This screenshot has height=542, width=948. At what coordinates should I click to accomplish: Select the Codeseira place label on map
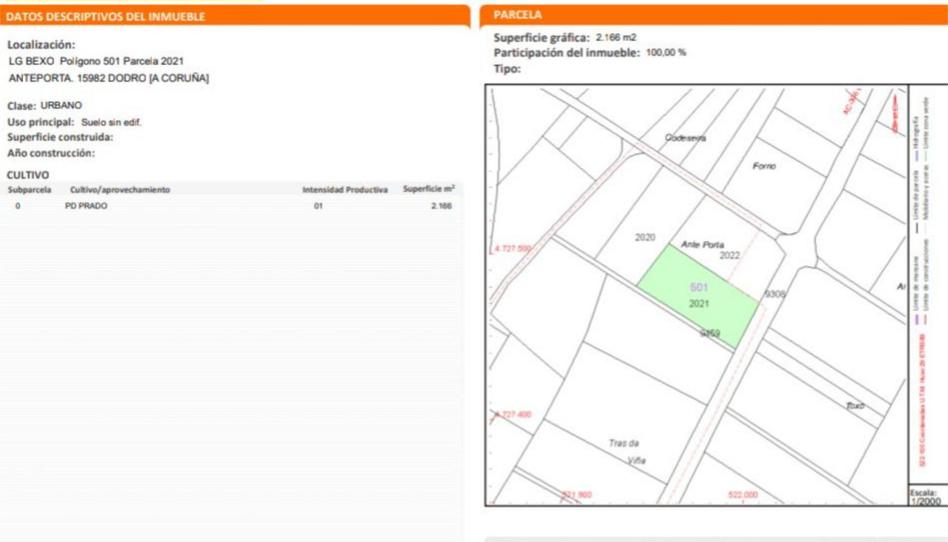(685, 138)
